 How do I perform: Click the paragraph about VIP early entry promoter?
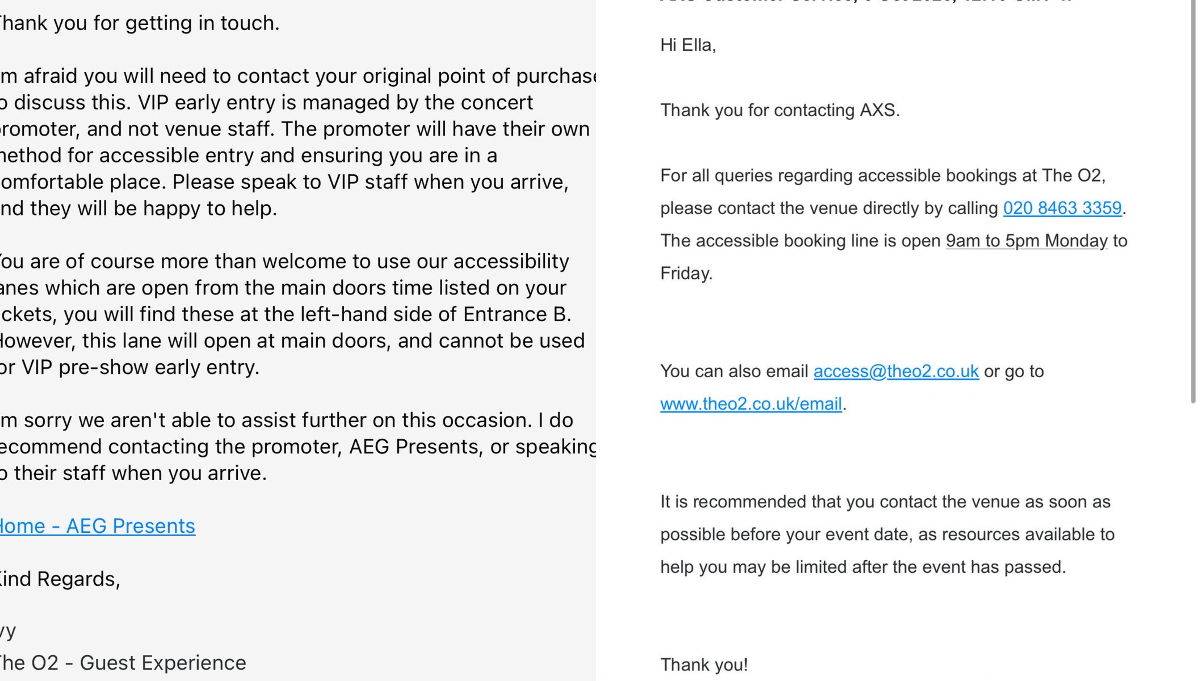(297, 142)
